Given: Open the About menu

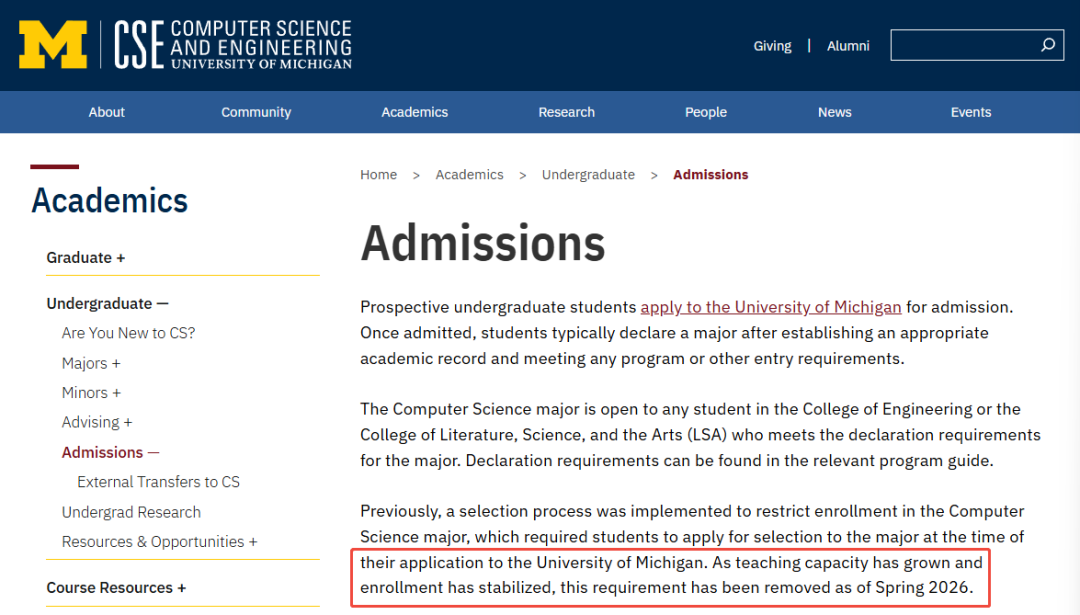Looking at the screenshot, I should click(106, 112).
